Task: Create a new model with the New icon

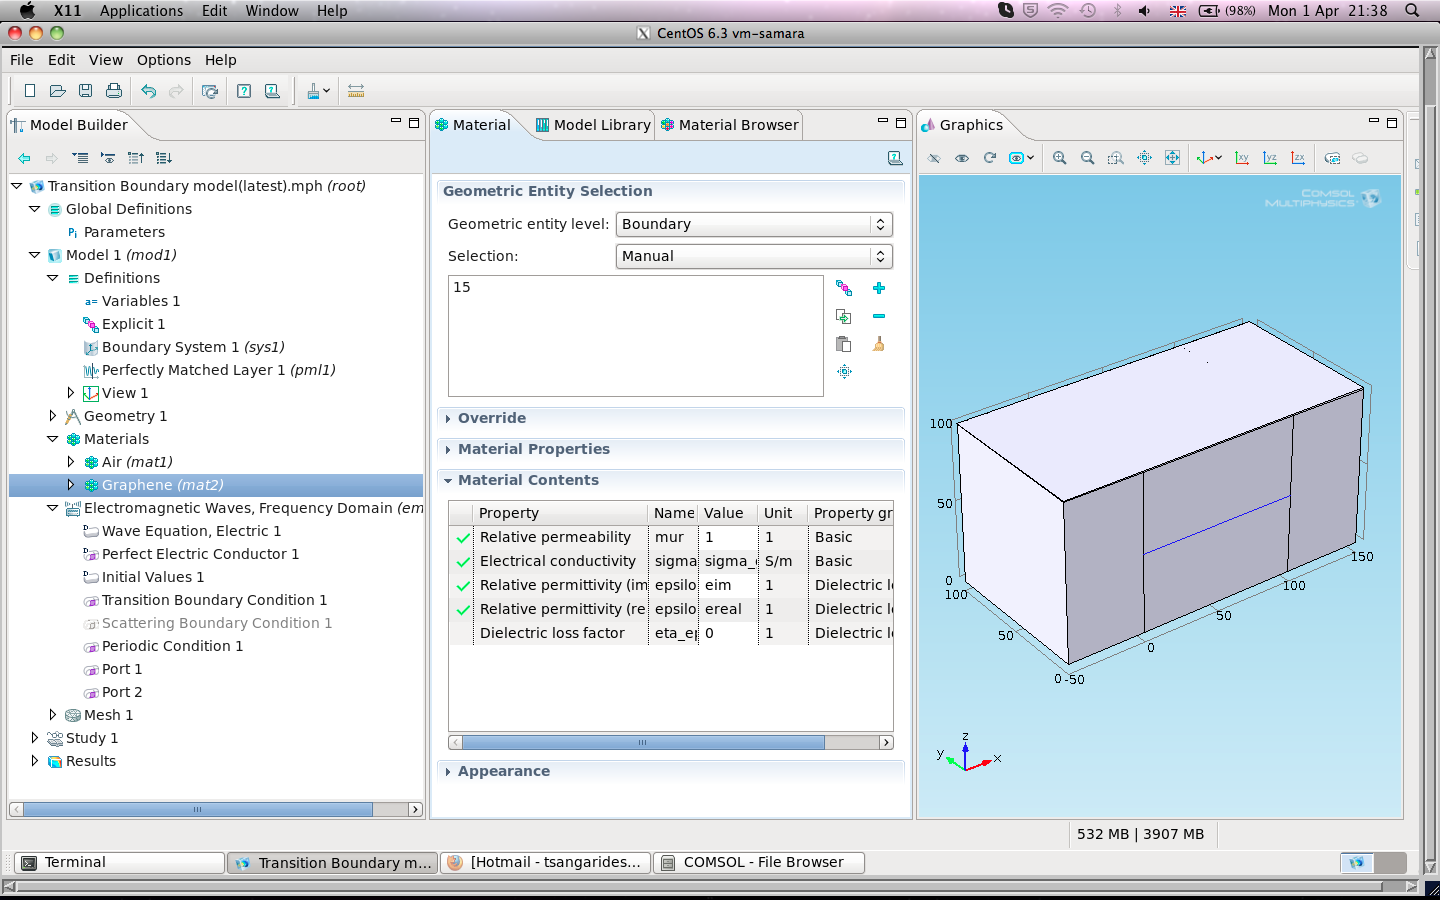Action: tap(30, 91)
